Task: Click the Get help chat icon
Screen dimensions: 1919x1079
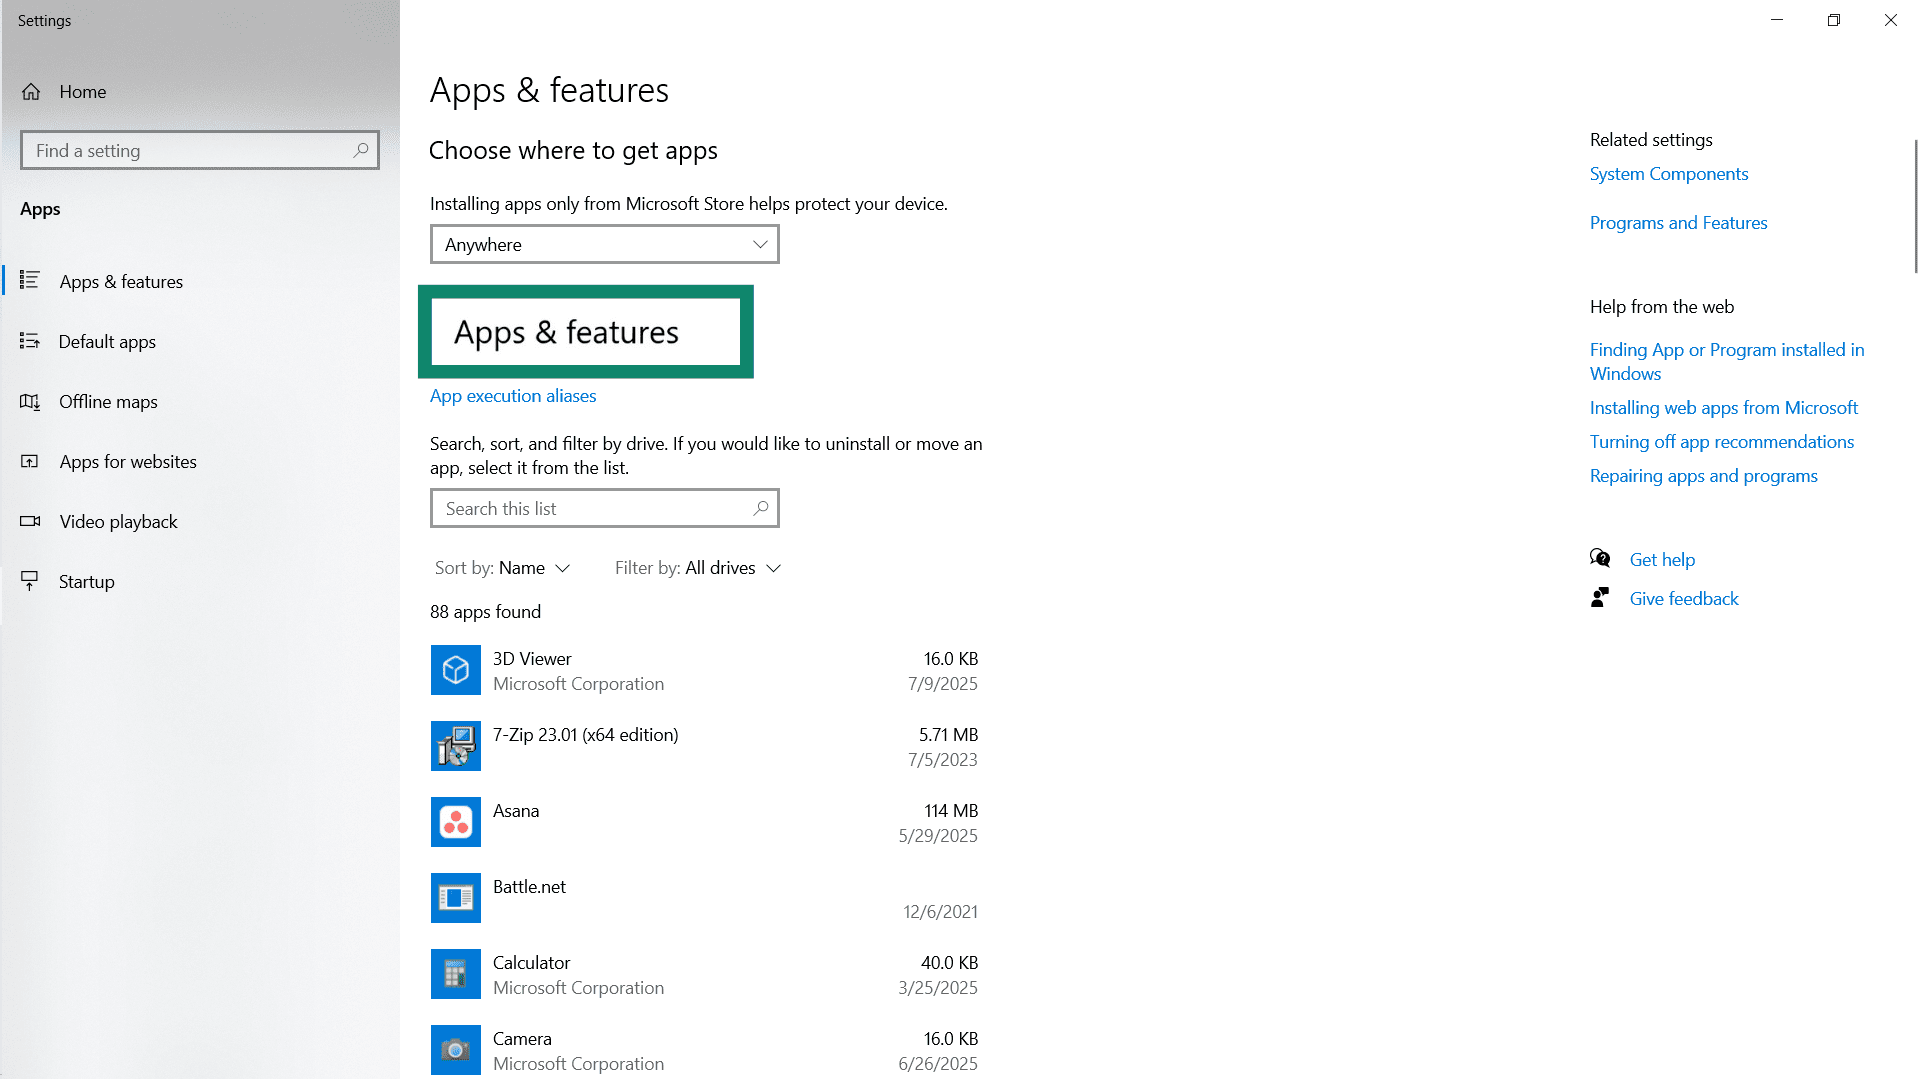Action: pyautogui.click(x=1600, y=559)
